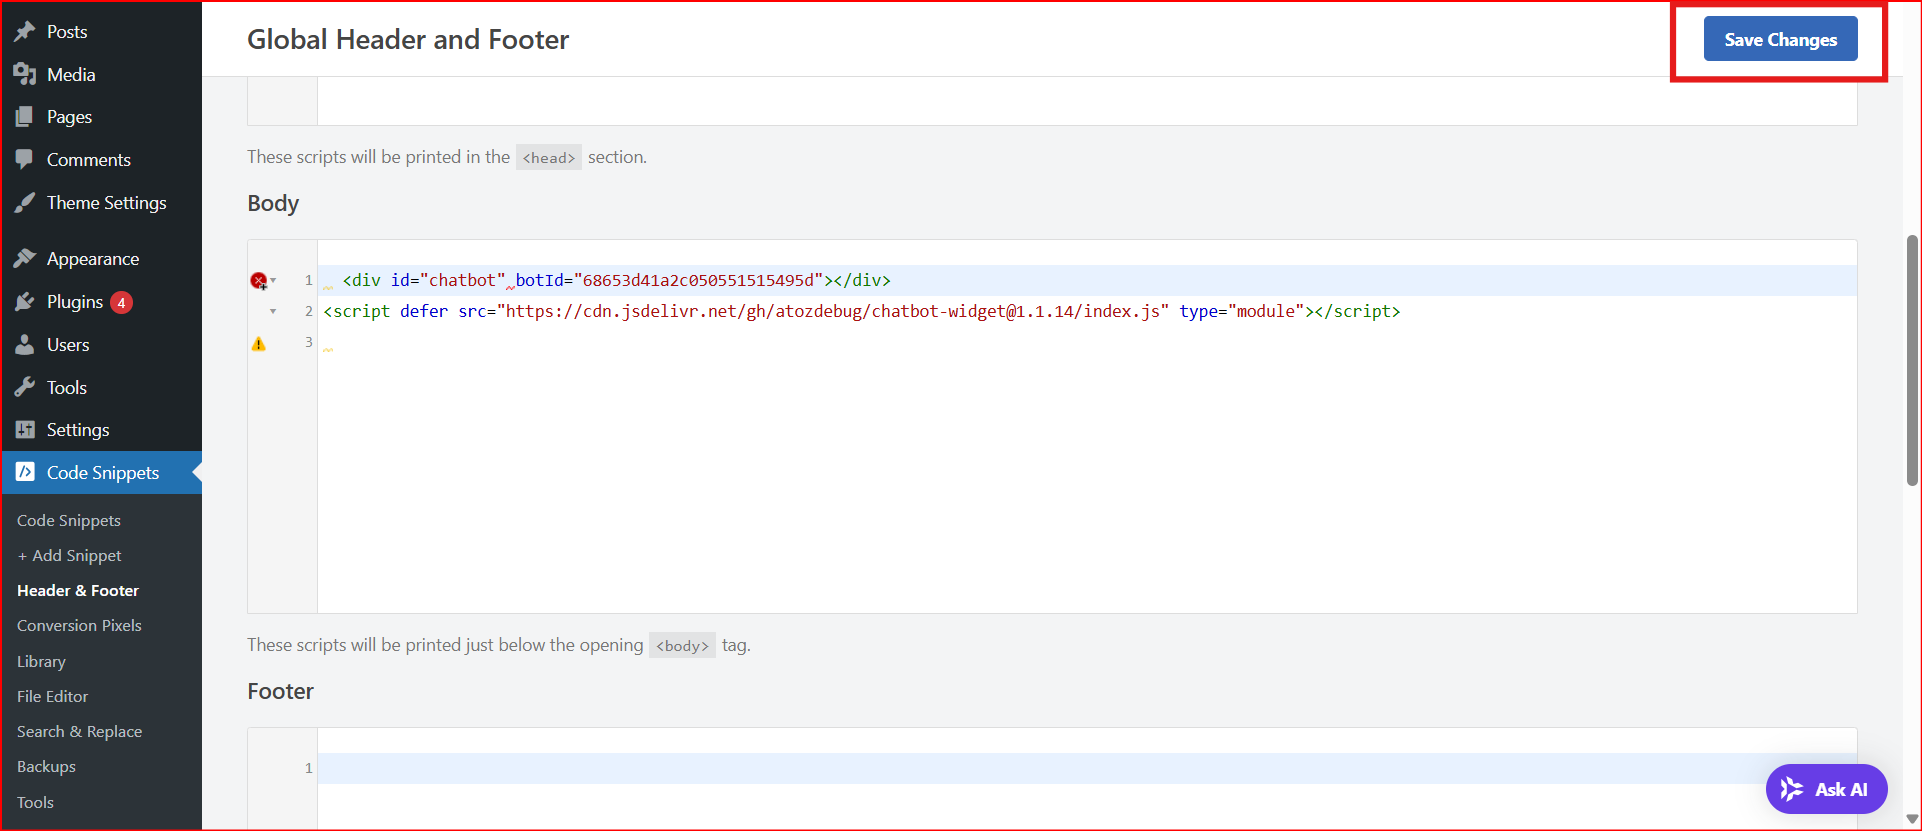The height and width of the screenshot is (831, 1922).
Task: Go to Code Snippets submenu link
Action: [69, 521]
